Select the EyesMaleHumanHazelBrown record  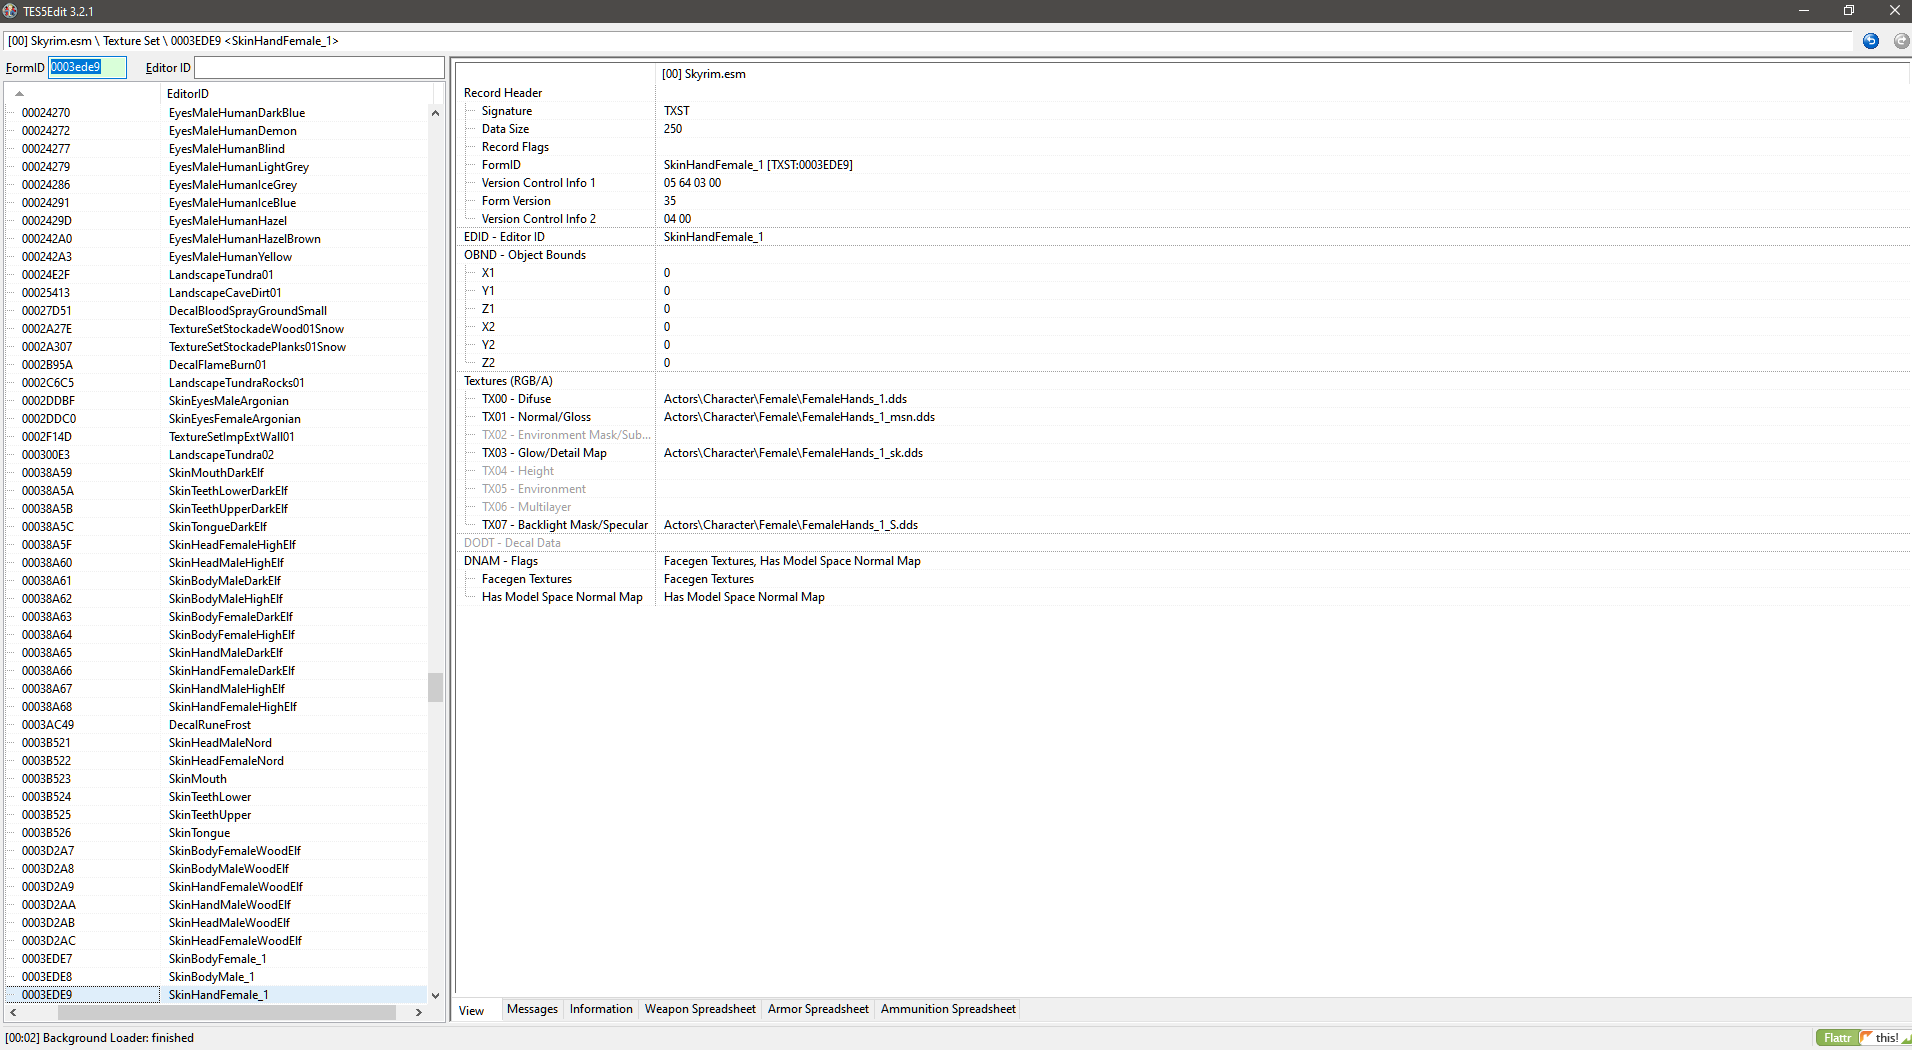tap(245, 239)
